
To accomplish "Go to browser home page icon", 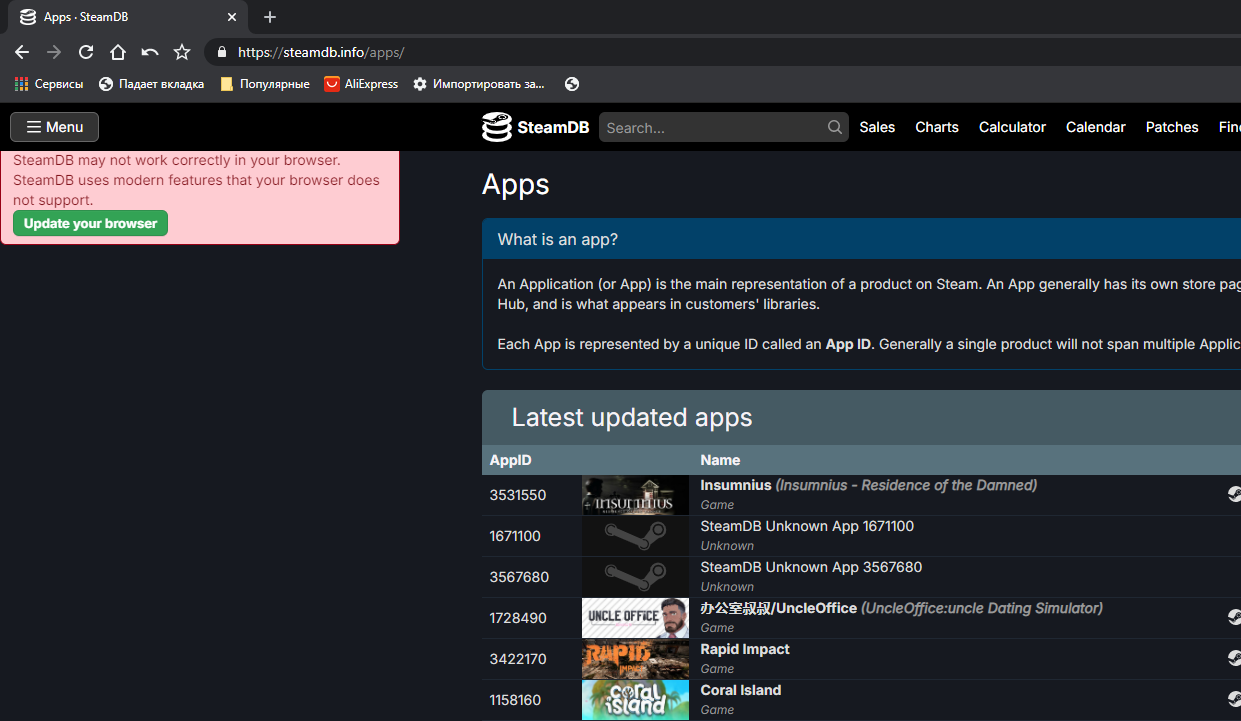I will tap(118, 52).
